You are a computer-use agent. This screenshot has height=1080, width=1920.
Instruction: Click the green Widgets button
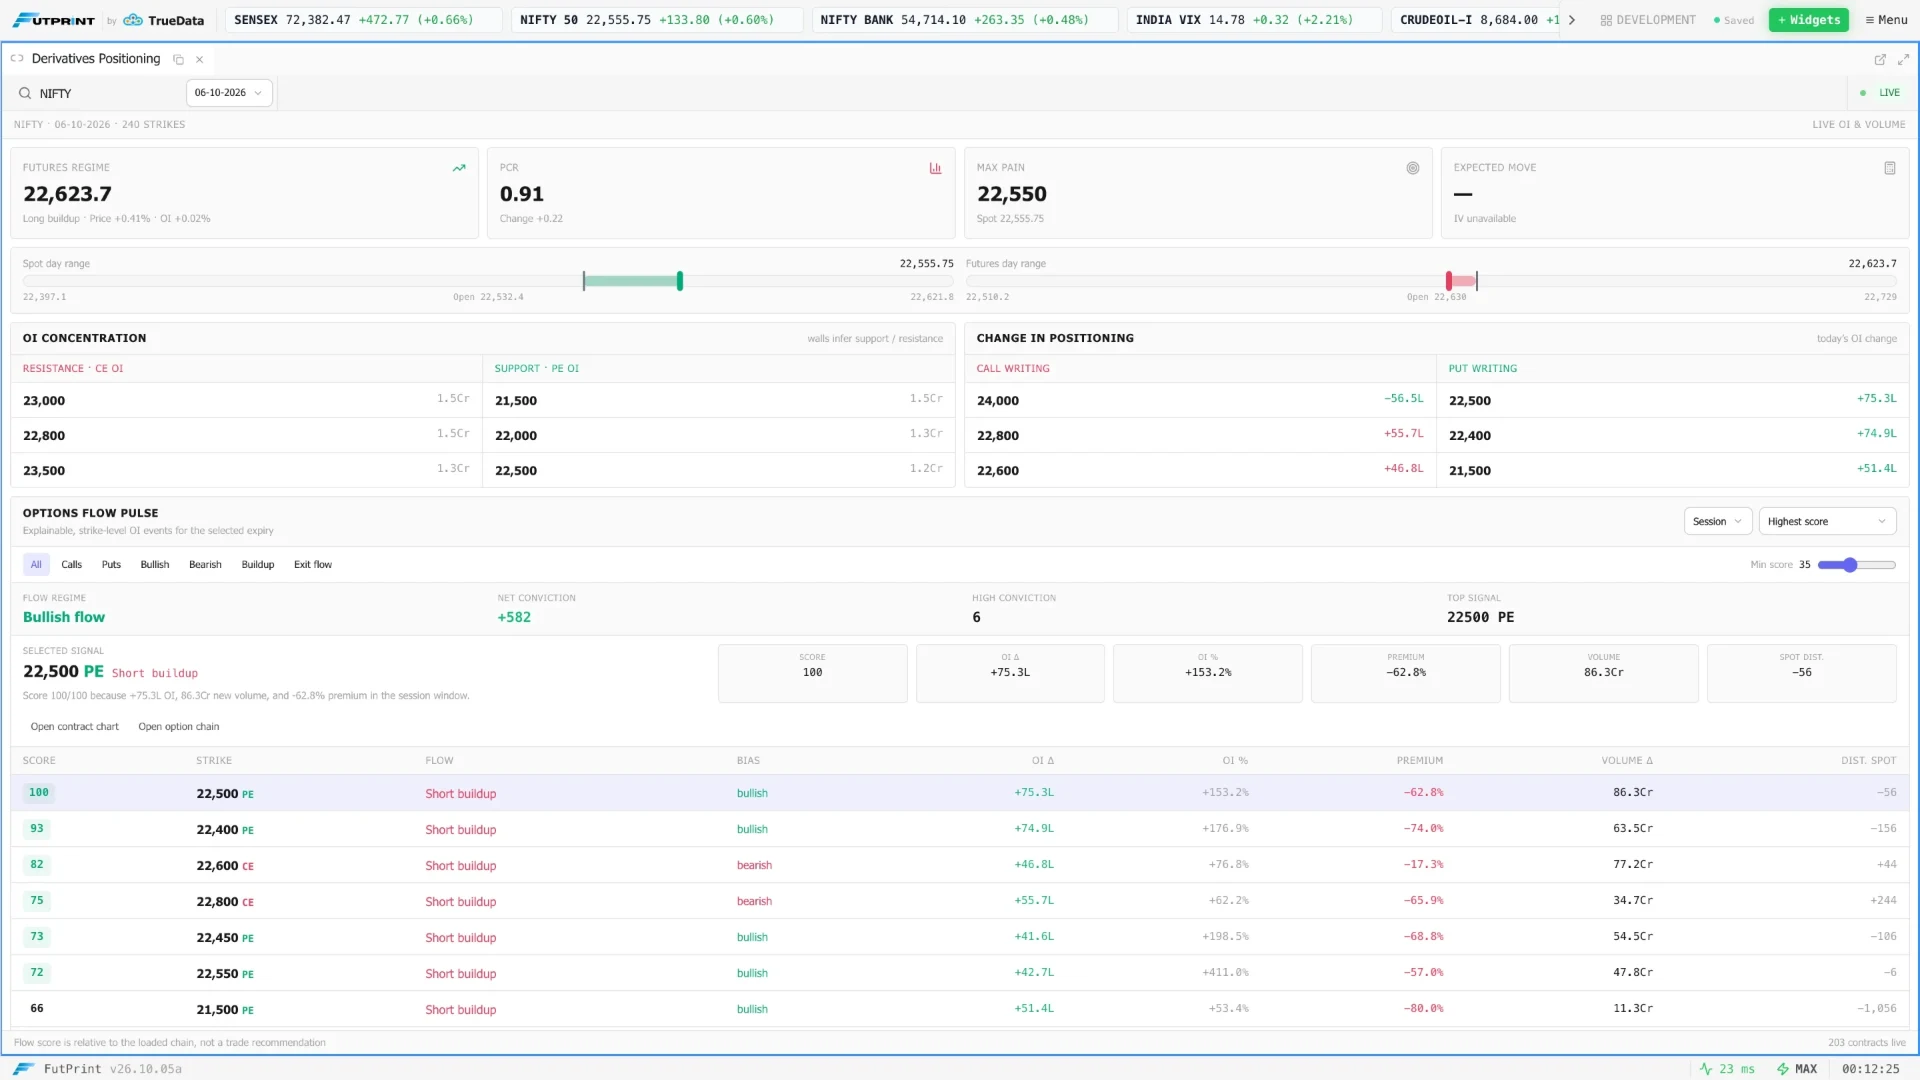[x=1808, y=20]
